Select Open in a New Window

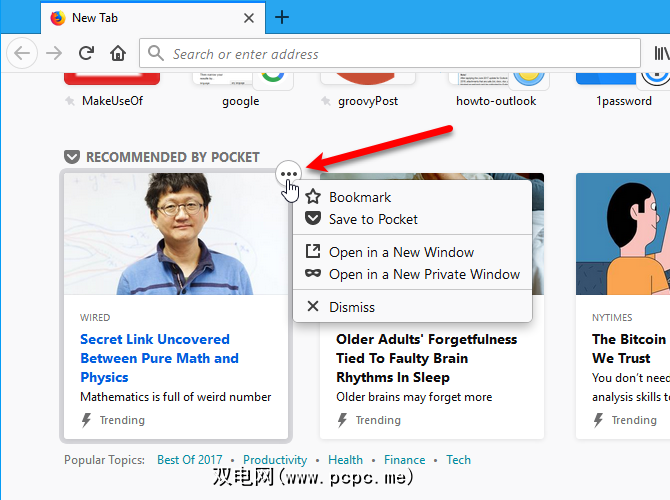(x=412, y=252)
